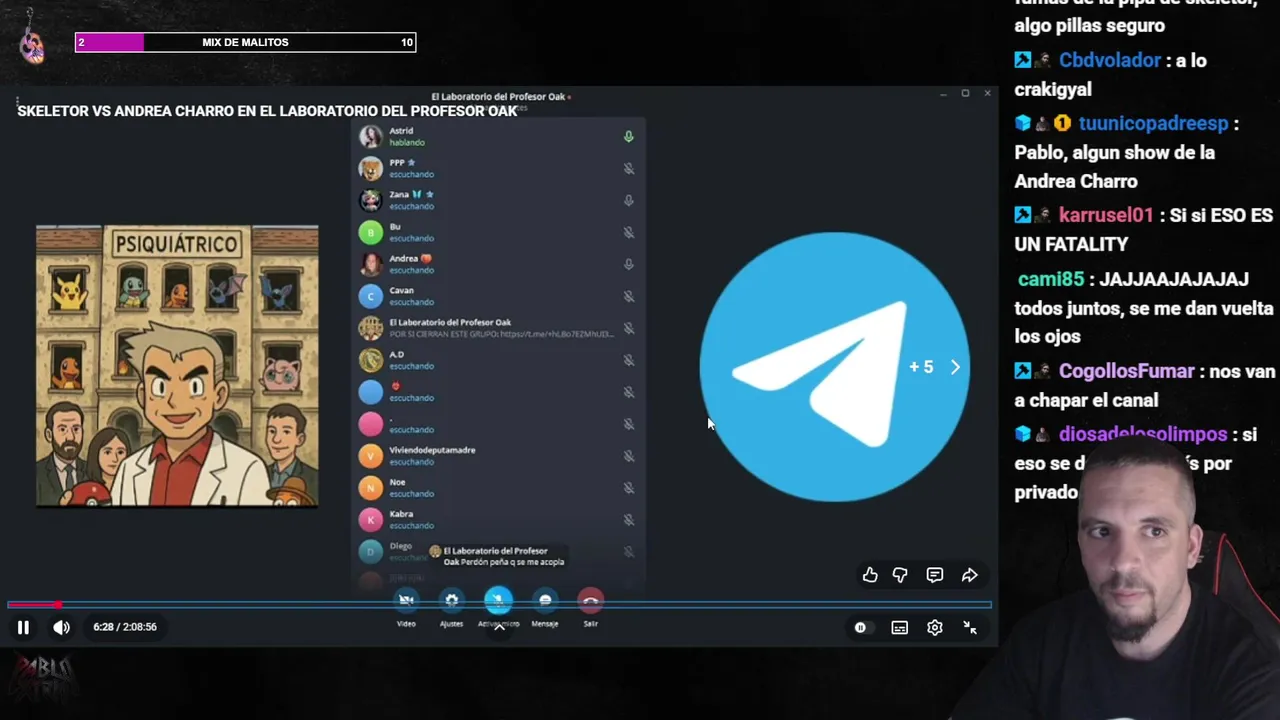Screen dimensions: 1280x720
Task: Enable camera with the Video button
Action: pyautogui.click(x=406, y=600)
